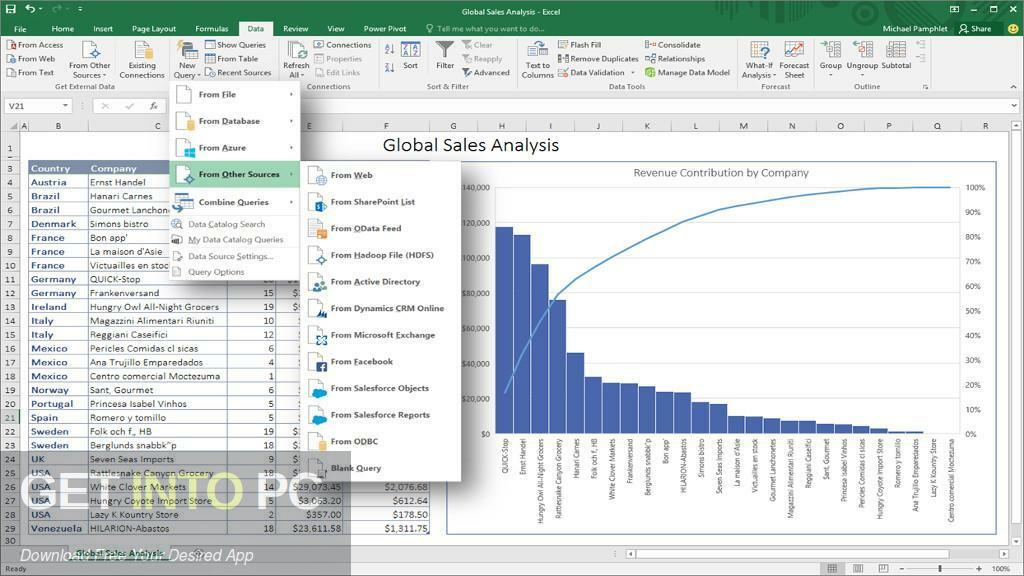Screen dimensions: 1024x576
Task: Open Text to Columns
Action: click(x=537, y=59)
